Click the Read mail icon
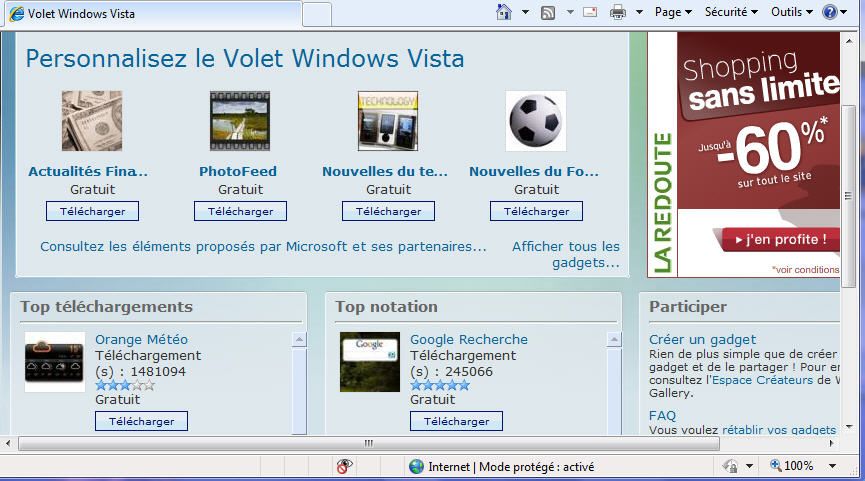865x481 pixels. click(x=590, y=12)
